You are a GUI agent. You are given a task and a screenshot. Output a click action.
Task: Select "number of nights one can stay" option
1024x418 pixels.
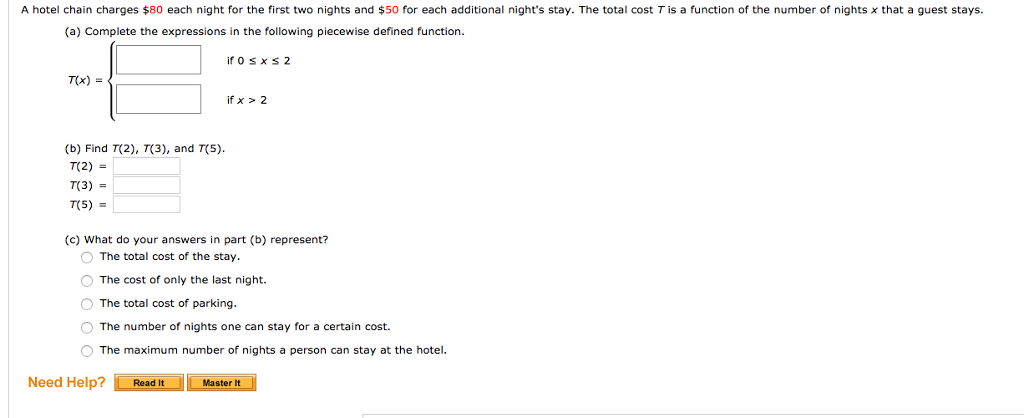88,327
